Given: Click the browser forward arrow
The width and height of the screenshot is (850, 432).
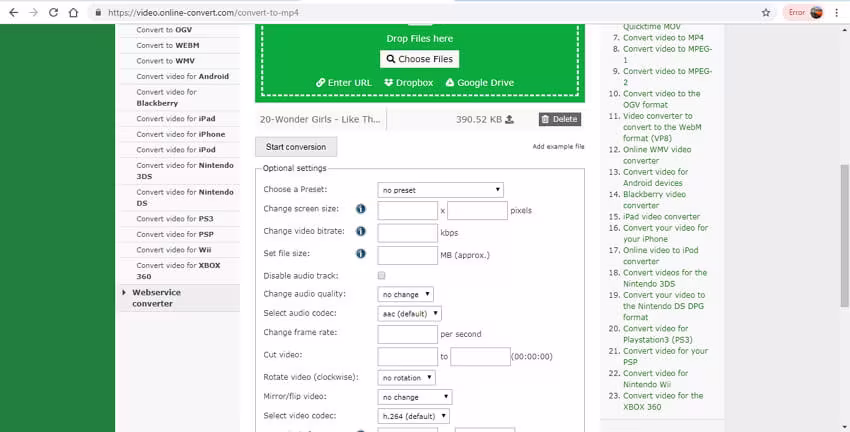Looking at the screenshot, I should pos(34,12).
